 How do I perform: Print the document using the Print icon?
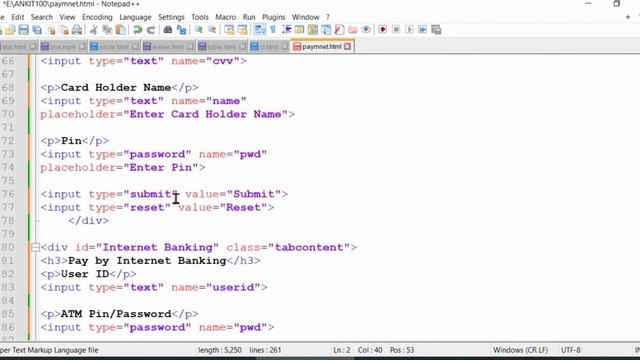[x=77, y=30]
